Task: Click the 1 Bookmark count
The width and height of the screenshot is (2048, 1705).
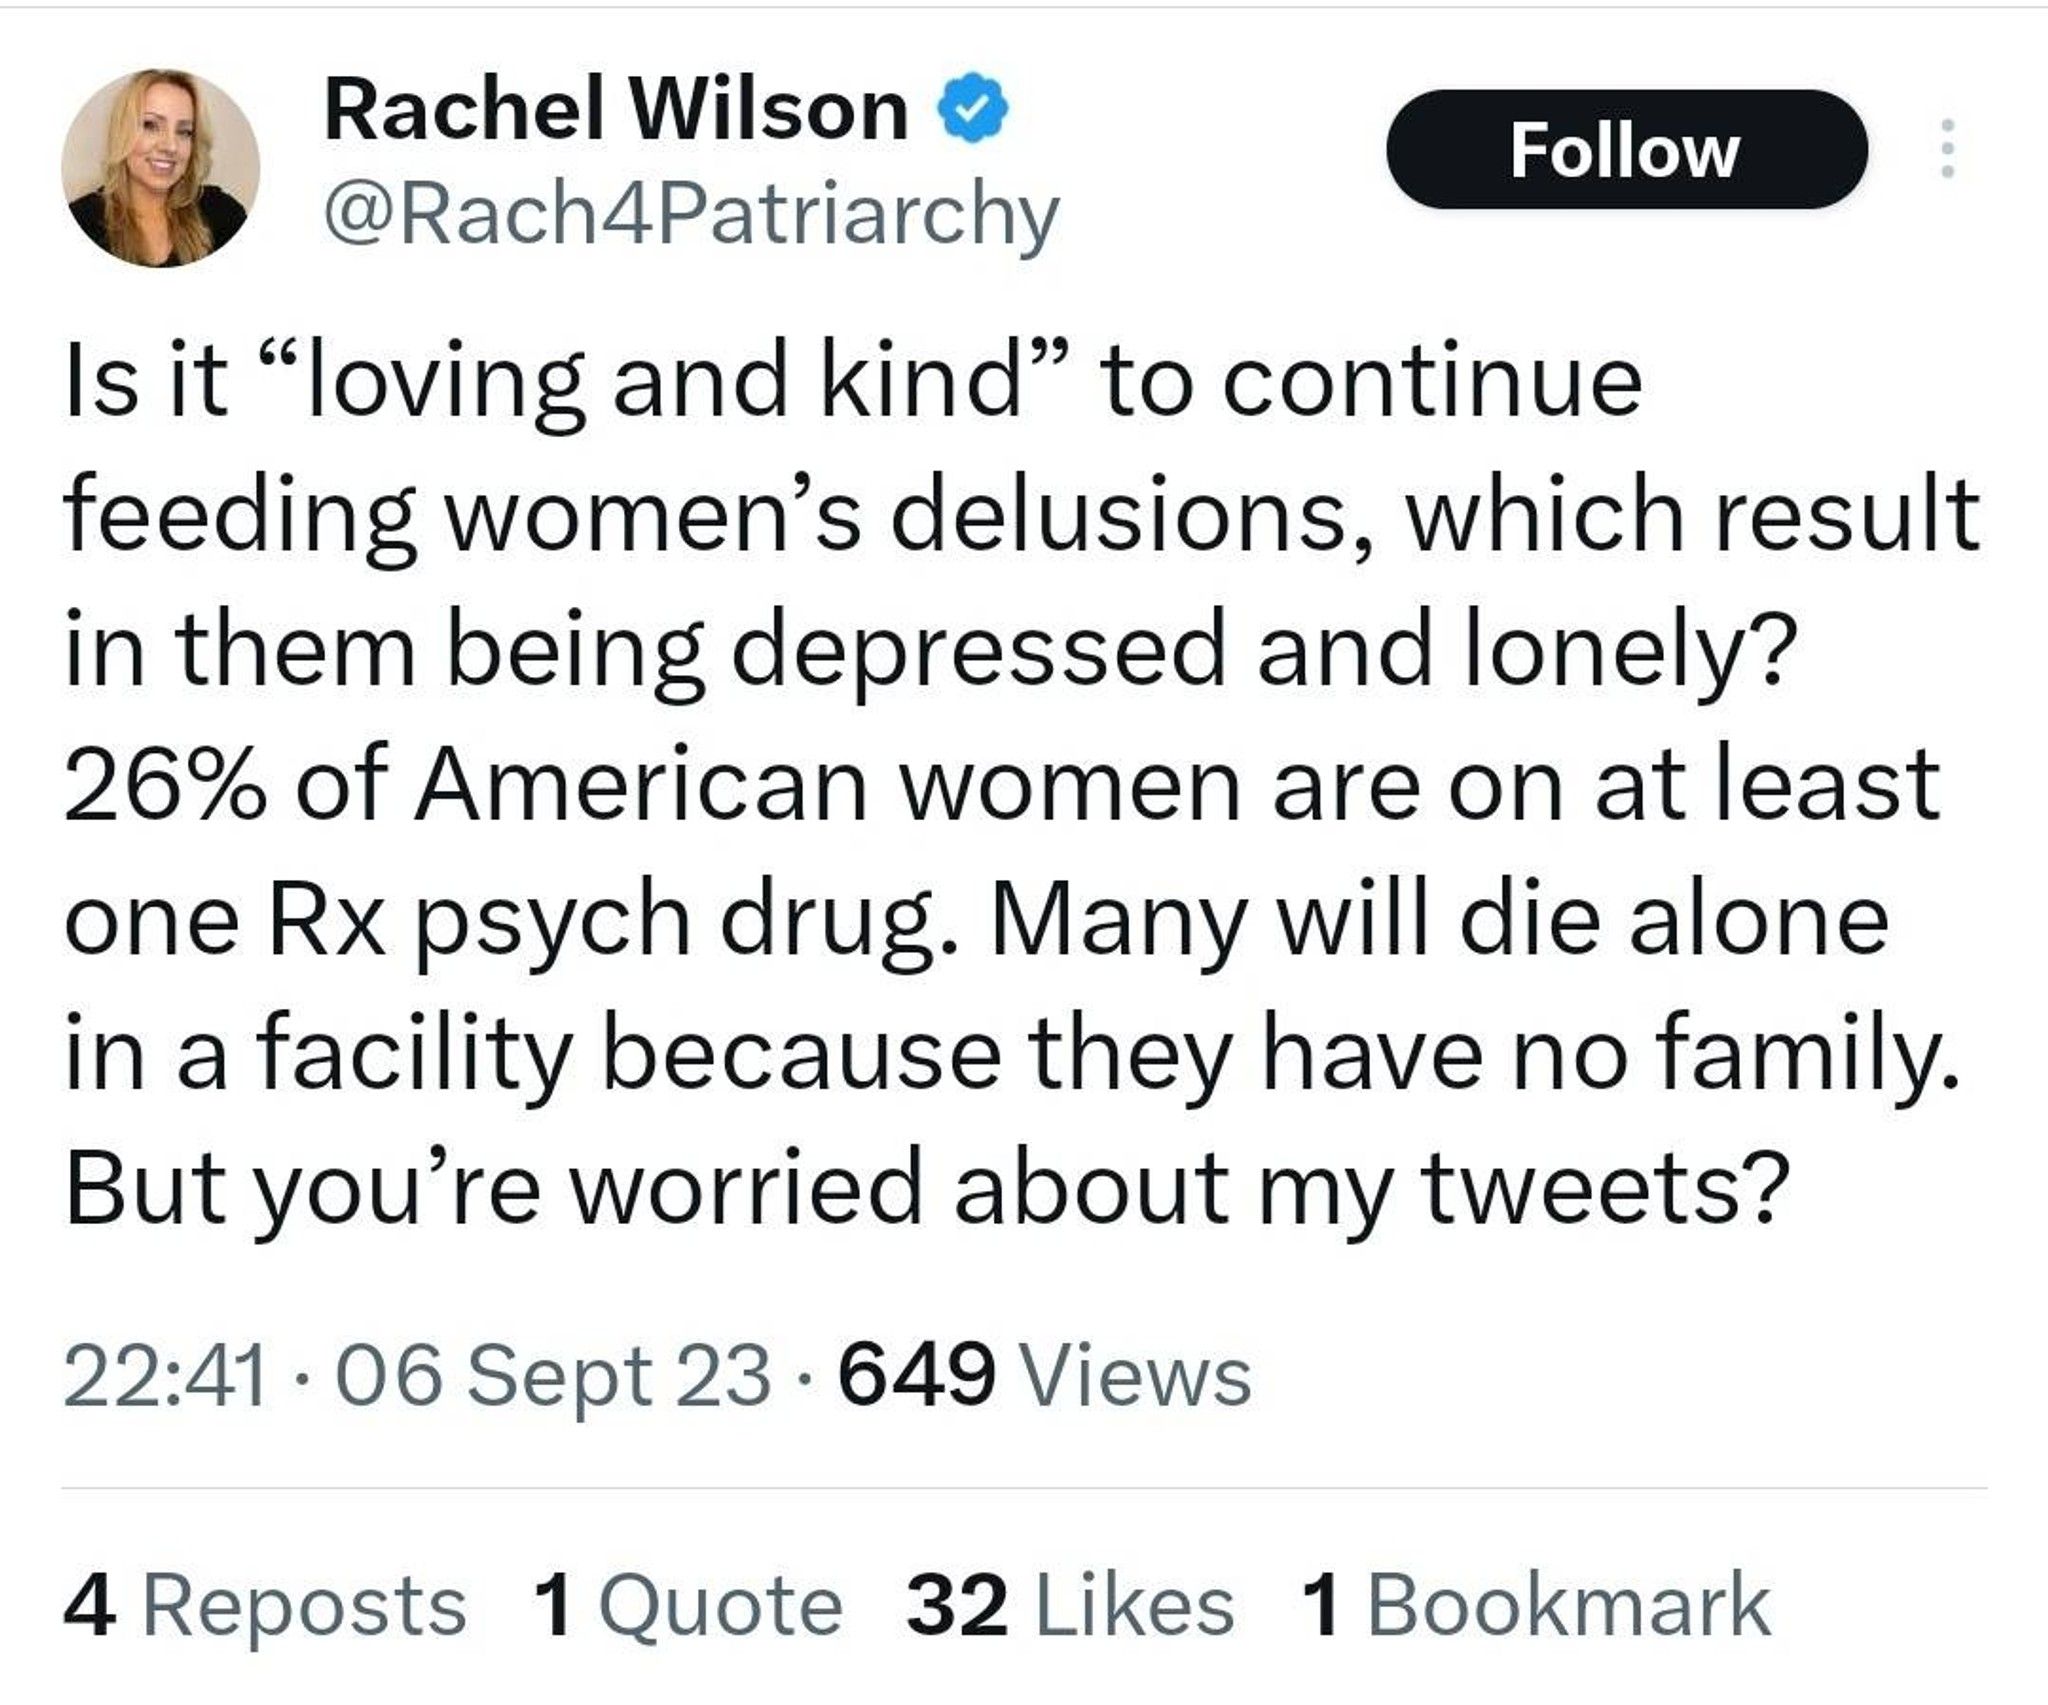Action: 1536,1607
